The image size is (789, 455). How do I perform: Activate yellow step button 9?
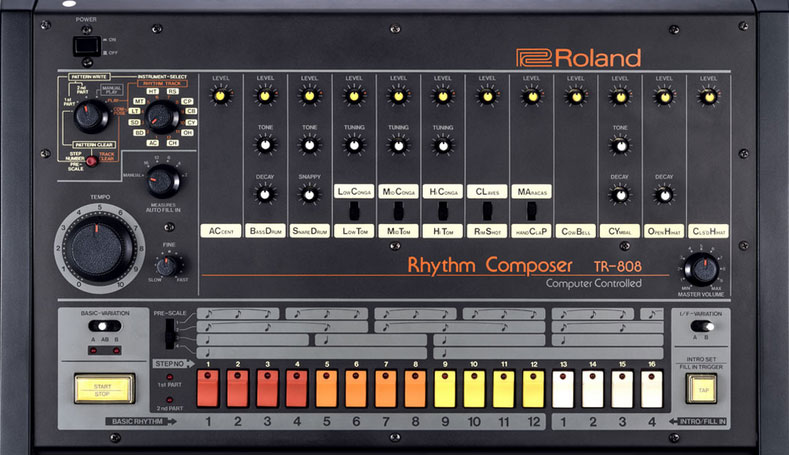click(x=445, y=389)
